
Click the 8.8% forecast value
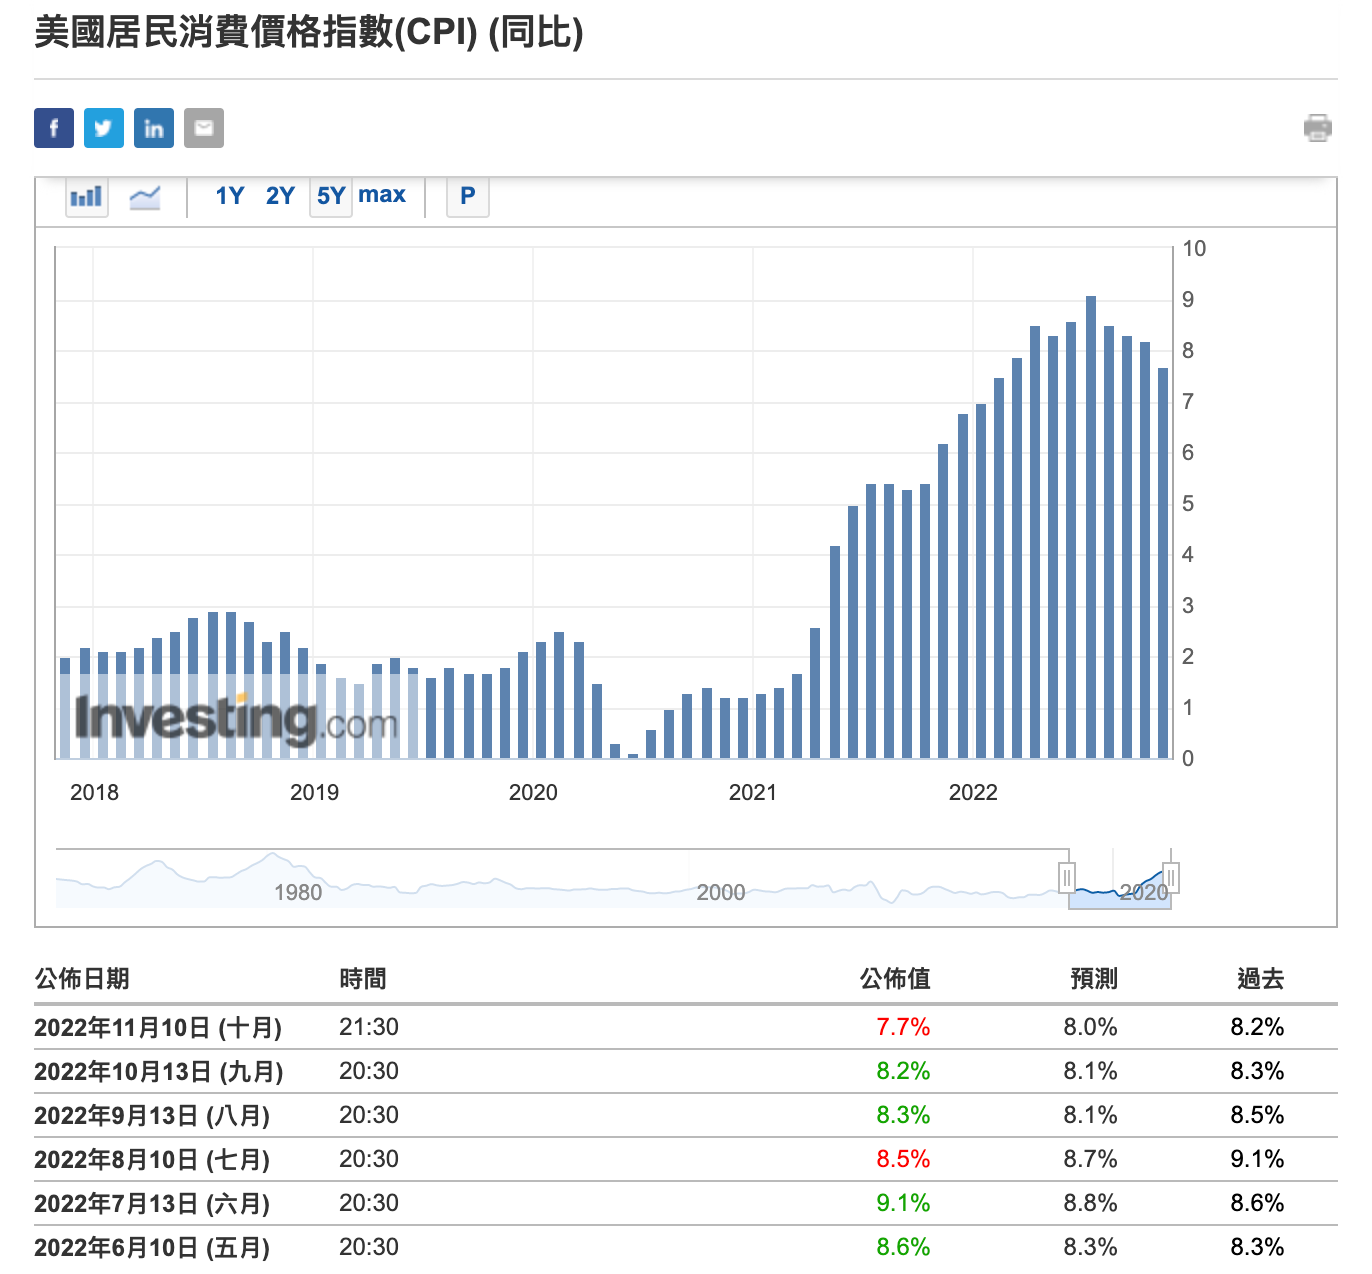(1090, 1203)
